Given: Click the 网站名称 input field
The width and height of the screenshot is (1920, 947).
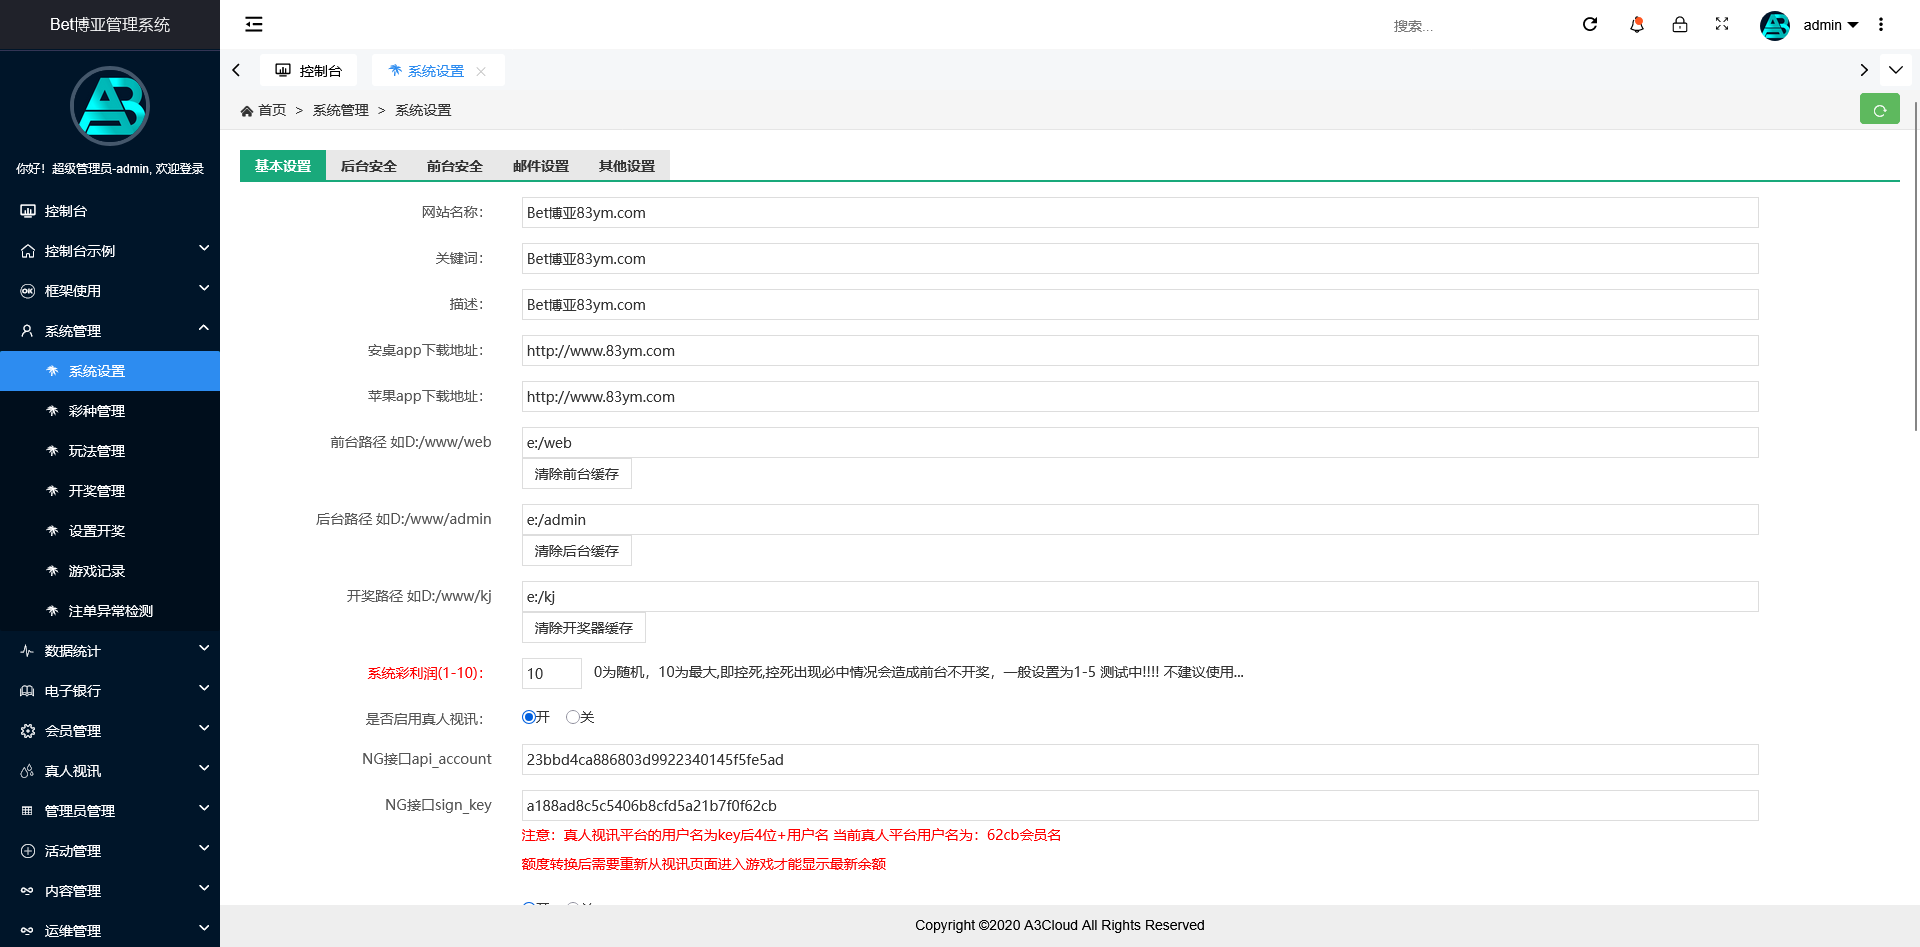Looking at the screenshot, I should click(x=1140, y=213).
